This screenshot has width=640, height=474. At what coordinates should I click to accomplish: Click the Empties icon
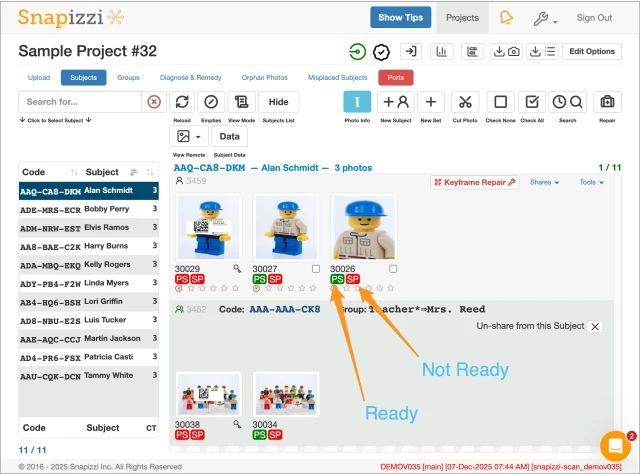pyautogui.click(x=211, y=102)
